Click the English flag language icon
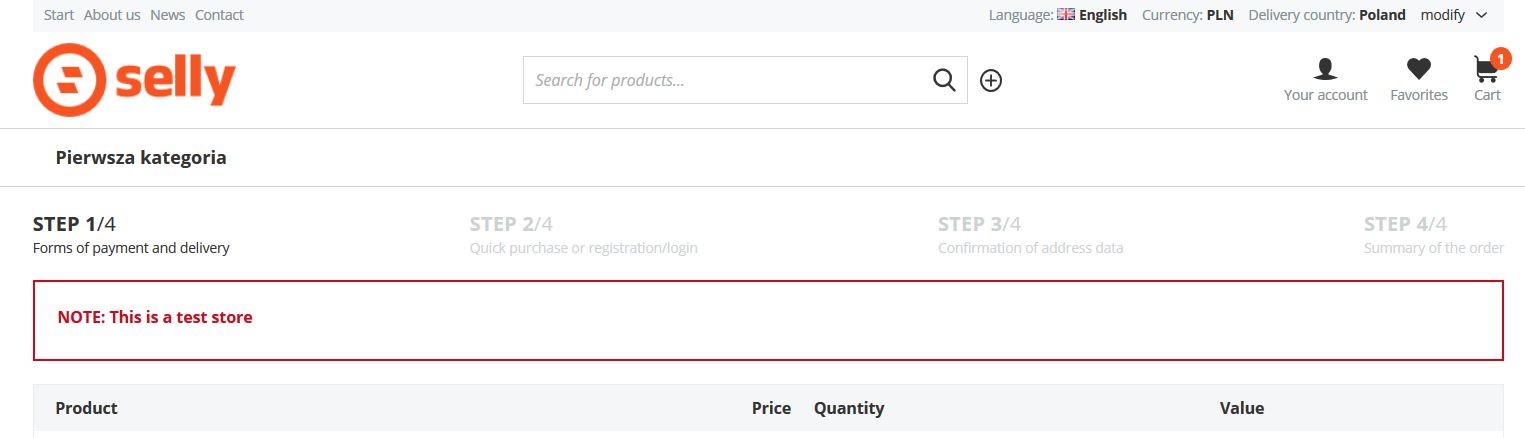The width and height of the screenshot is (1525, 438). coord(1066,15)
